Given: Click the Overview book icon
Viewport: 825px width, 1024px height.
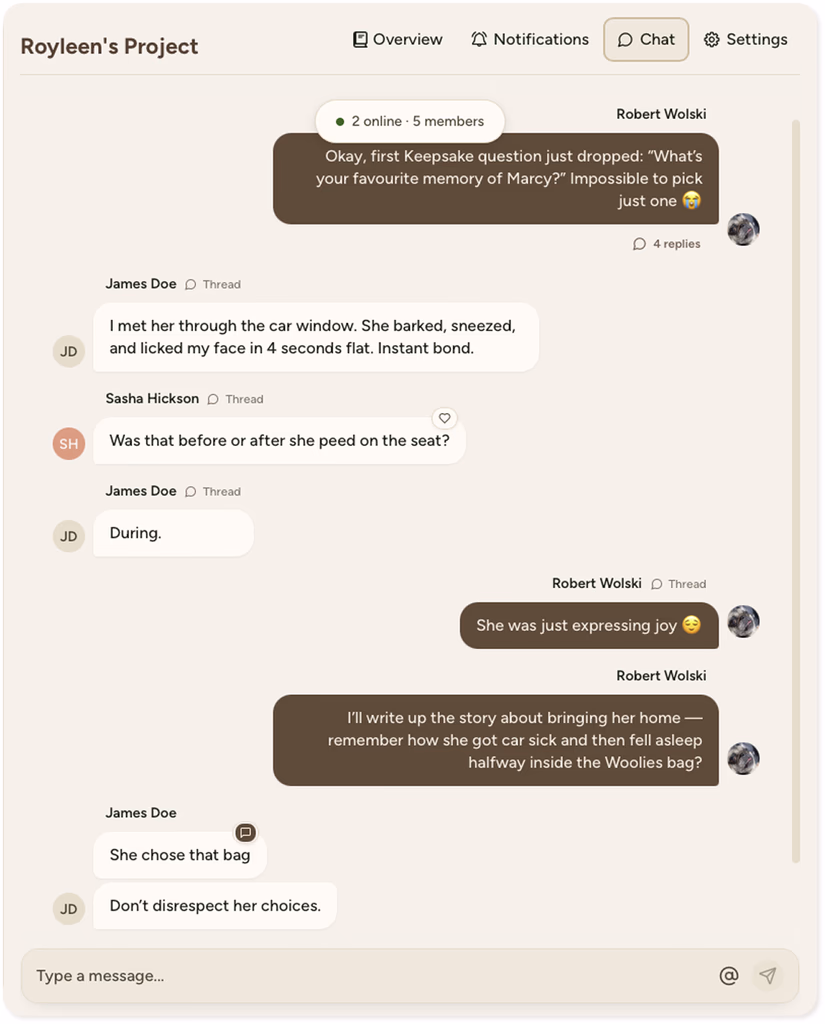Looking at the screenshot, I should (360, 39).
